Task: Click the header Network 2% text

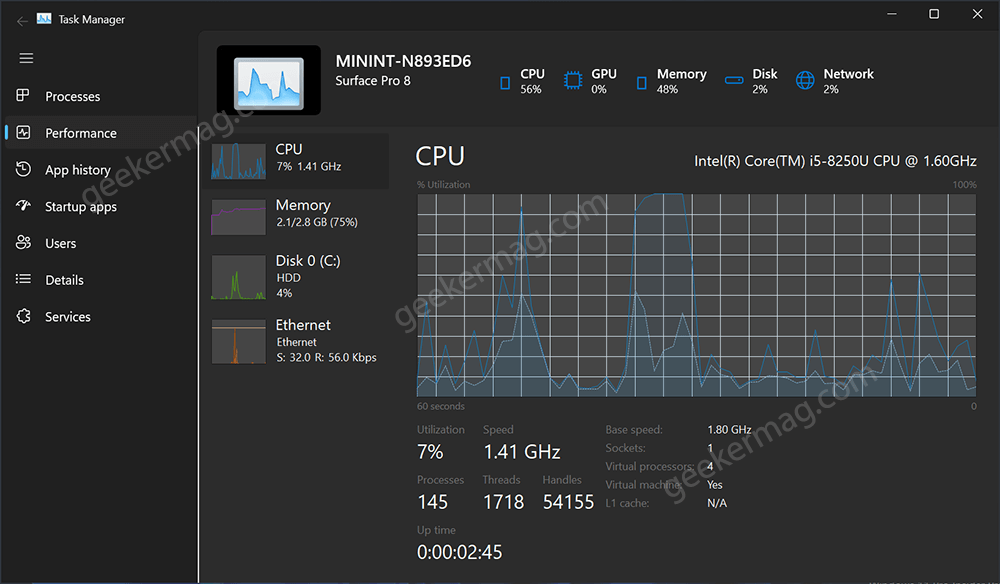Action: click(x=848, y=81)
